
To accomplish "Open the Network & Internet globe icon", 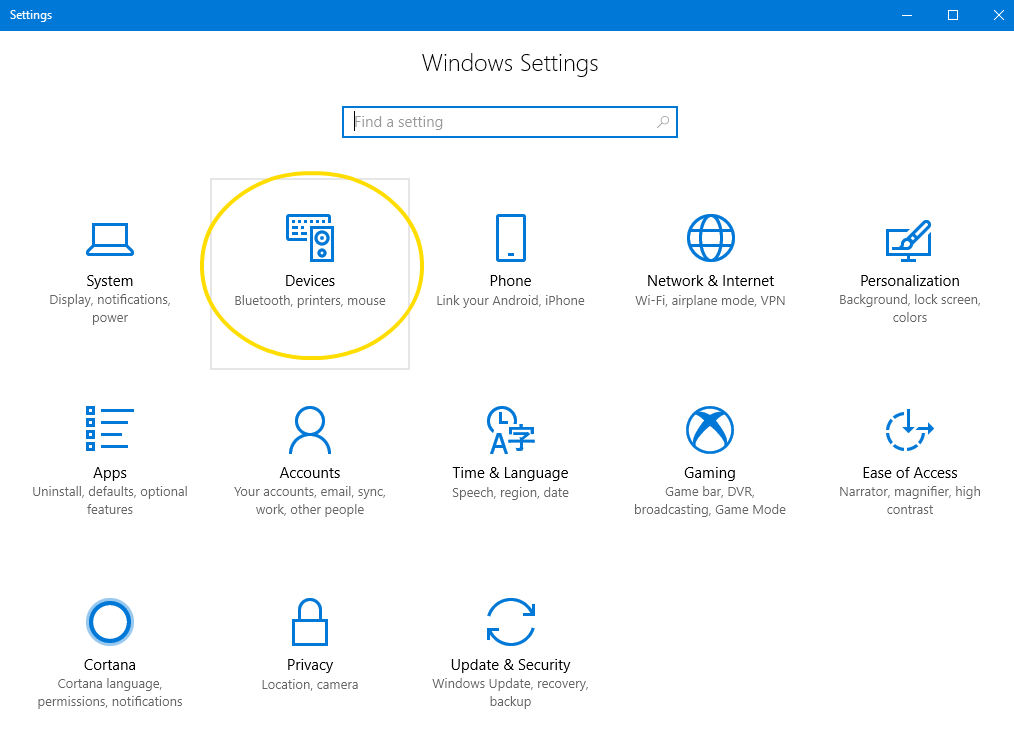I will point(711,238).
